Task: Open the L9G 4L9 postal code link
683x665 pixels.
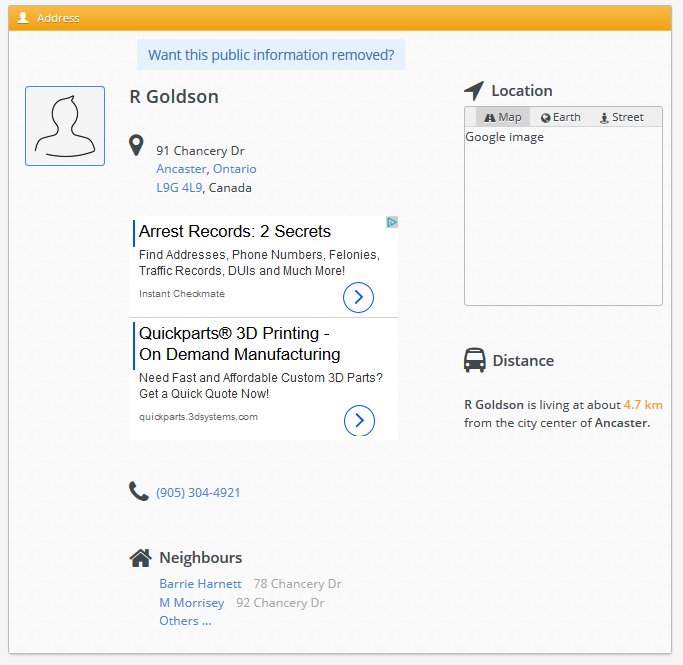Action: [x=179, y=188]
